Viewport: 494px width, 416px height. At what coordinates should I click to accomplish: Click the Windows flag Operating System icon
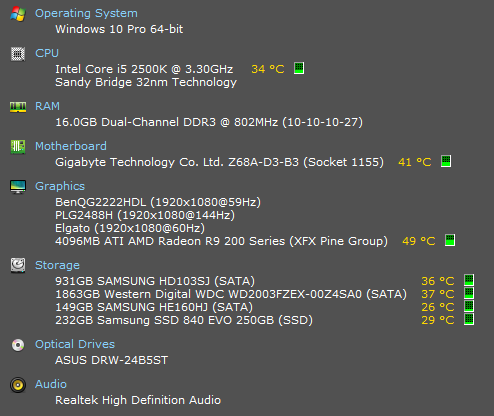click(x=18, y=14)
